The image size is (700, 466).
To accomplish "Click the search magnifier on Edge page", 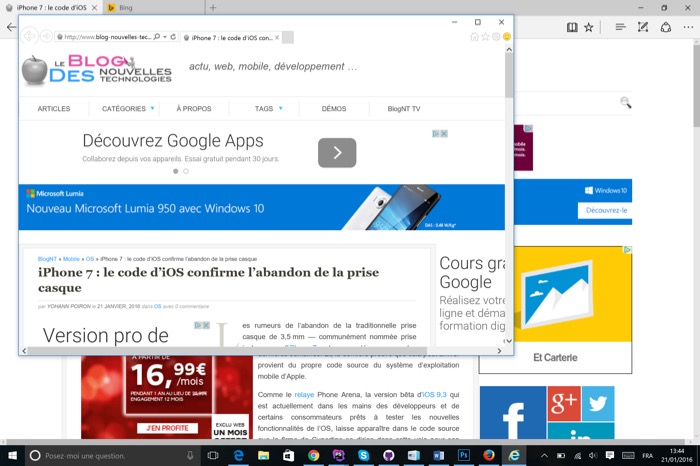I will (625, 103).
